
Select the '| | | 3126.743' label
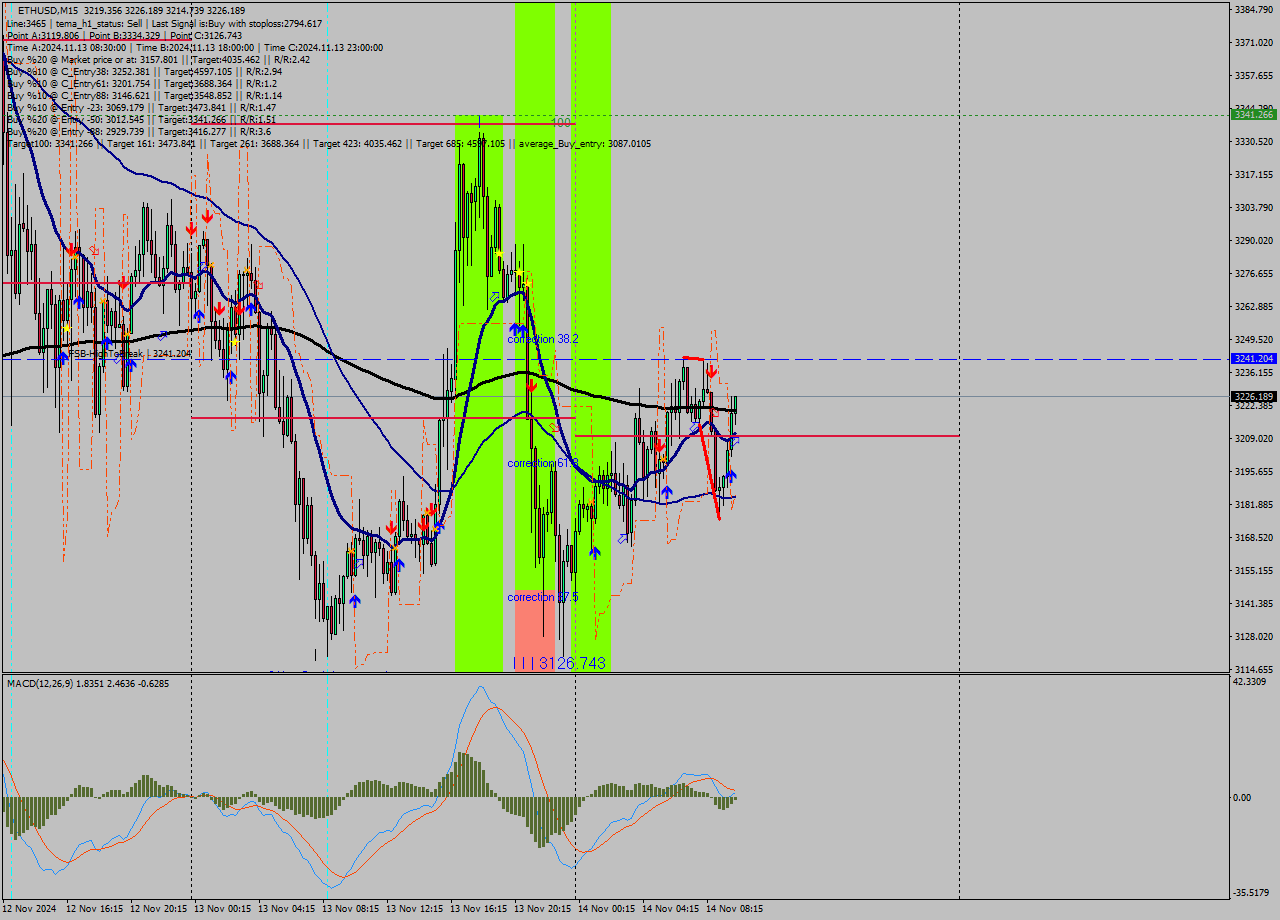click(x=559, y=663)
